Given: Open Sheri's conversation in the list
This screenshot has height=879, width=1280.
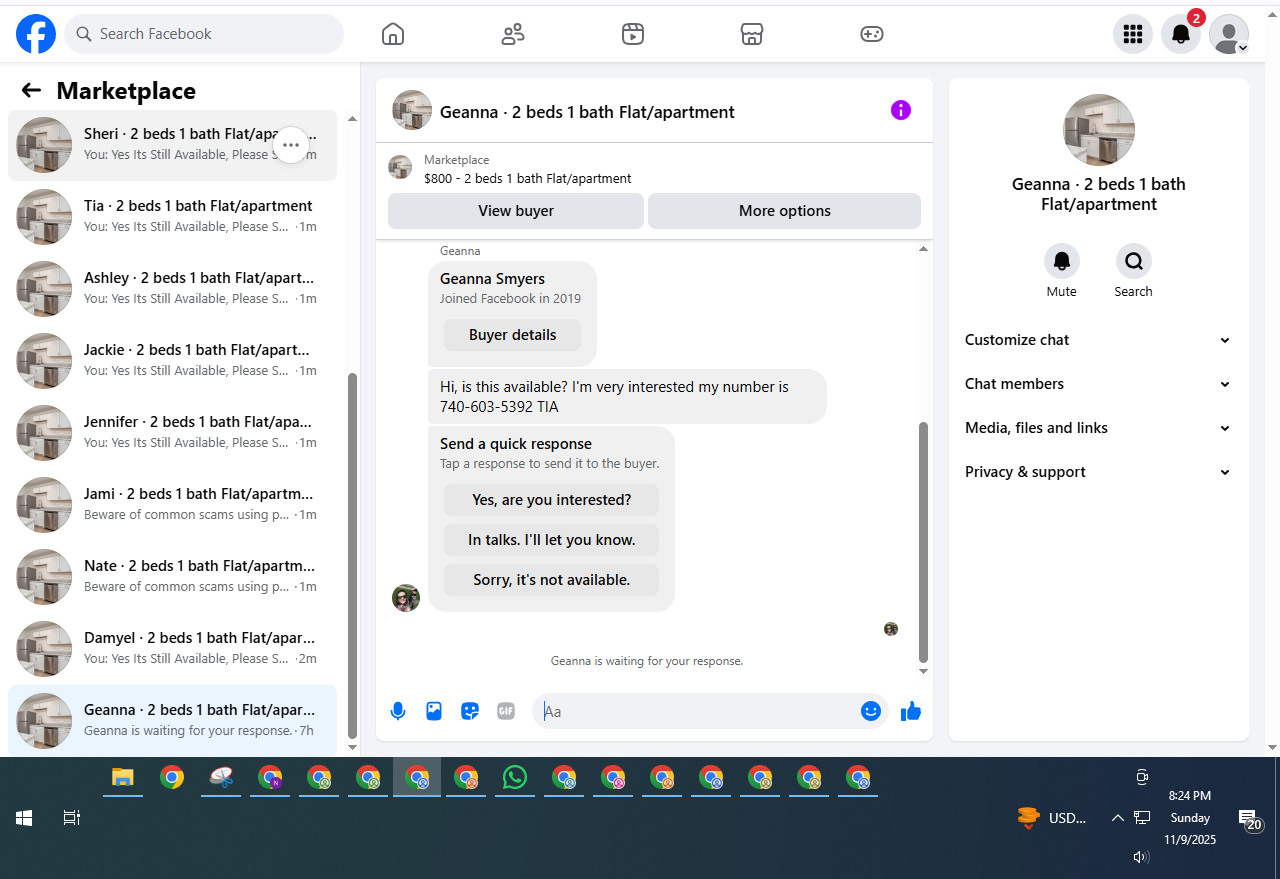Looking at the screenshot, I should click(x=172, y=145).
